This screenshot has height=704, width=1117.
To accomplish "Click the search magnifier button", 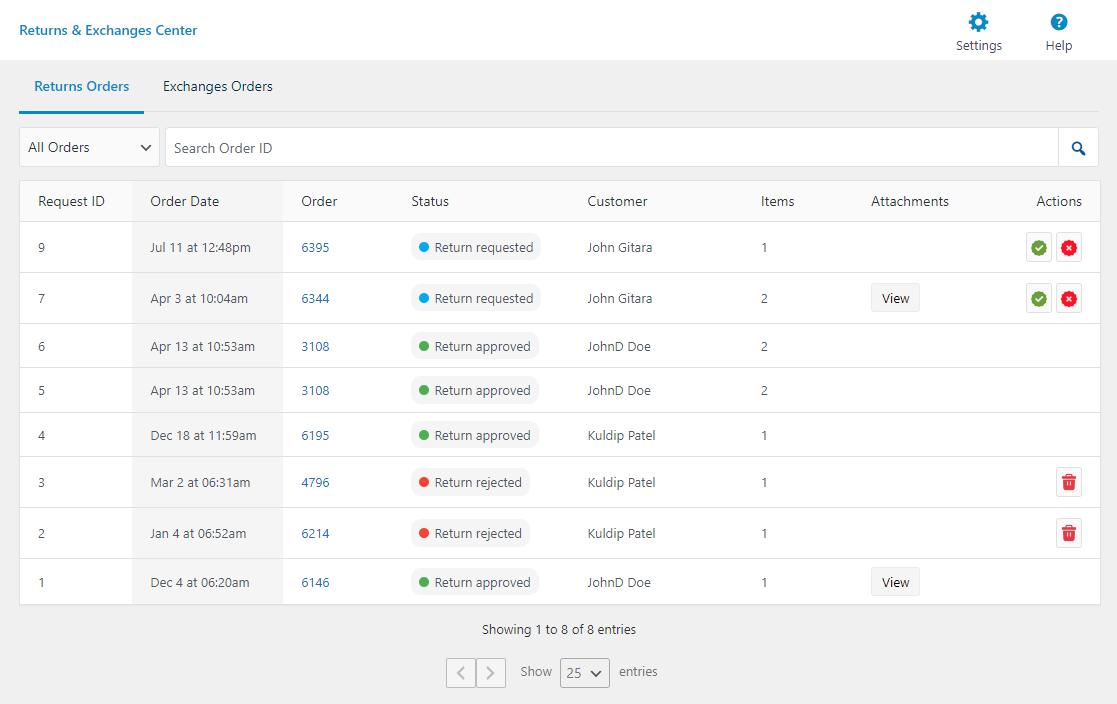I will tap(1078, 148).
